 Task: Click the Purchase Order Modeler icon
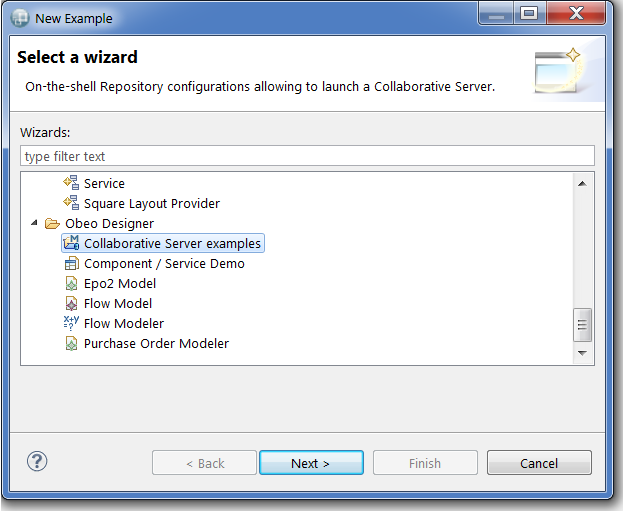pyautogui.click(x=70, y=343)
